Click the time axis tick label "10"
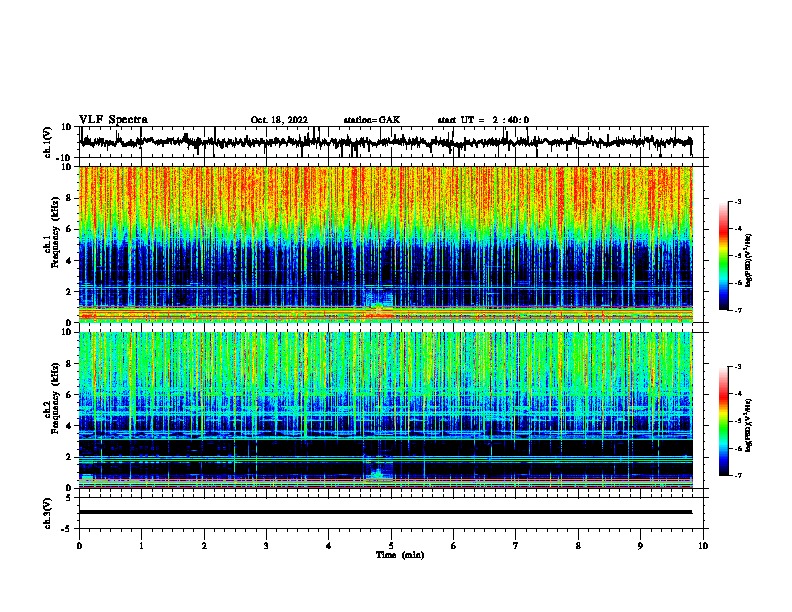The height and width of the screenshot is (612, 792). [x=703, y=546]
